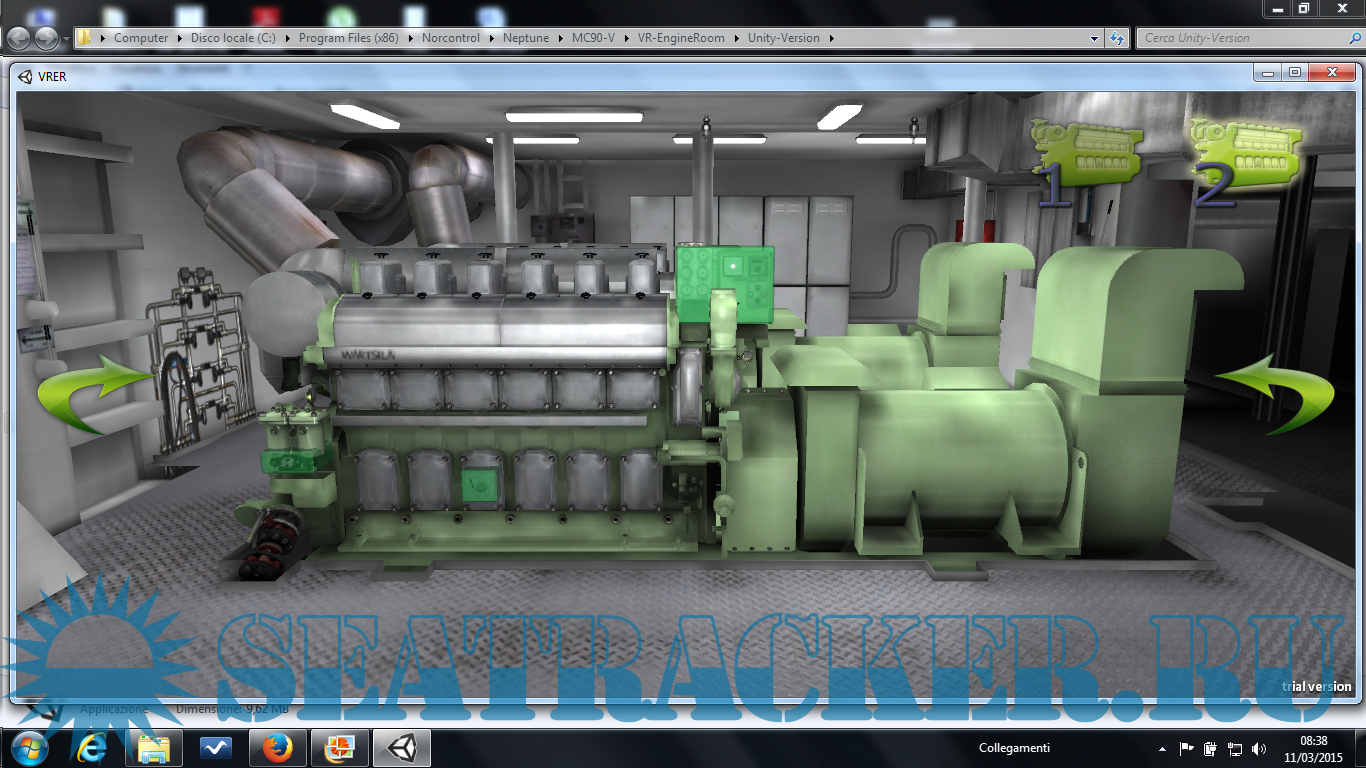Image resolution: width=1366 pixels, height=768 pixels.
Task: Switch to Unity app in taskbar
Action: pyautogui.click(x=401, y=748)
